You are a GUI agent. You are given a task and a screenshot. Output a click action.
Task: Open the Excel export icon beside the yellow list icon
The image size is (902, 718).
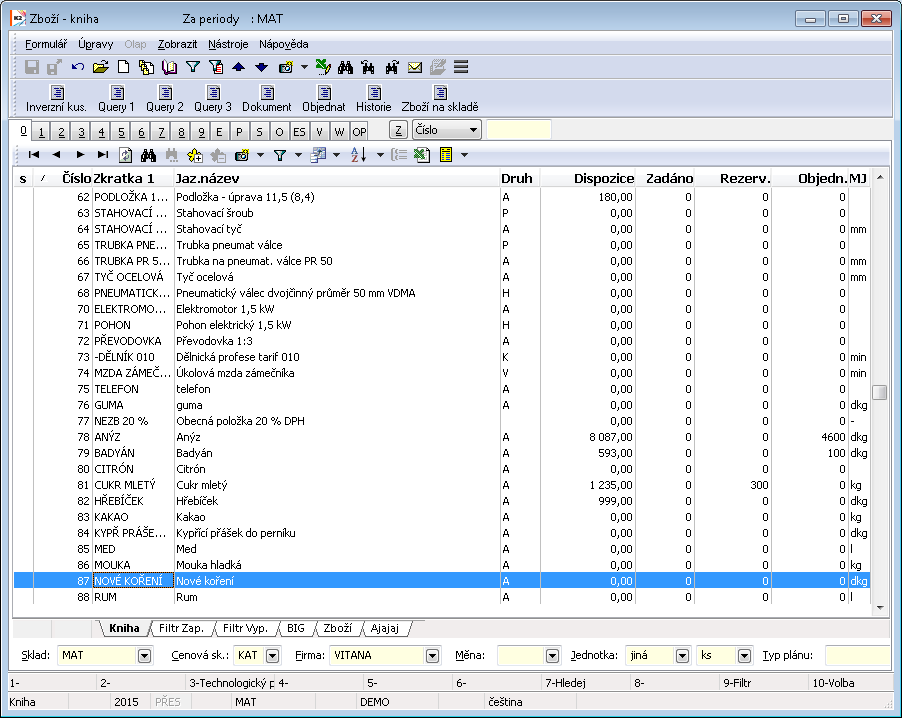[x=422, y=155]
